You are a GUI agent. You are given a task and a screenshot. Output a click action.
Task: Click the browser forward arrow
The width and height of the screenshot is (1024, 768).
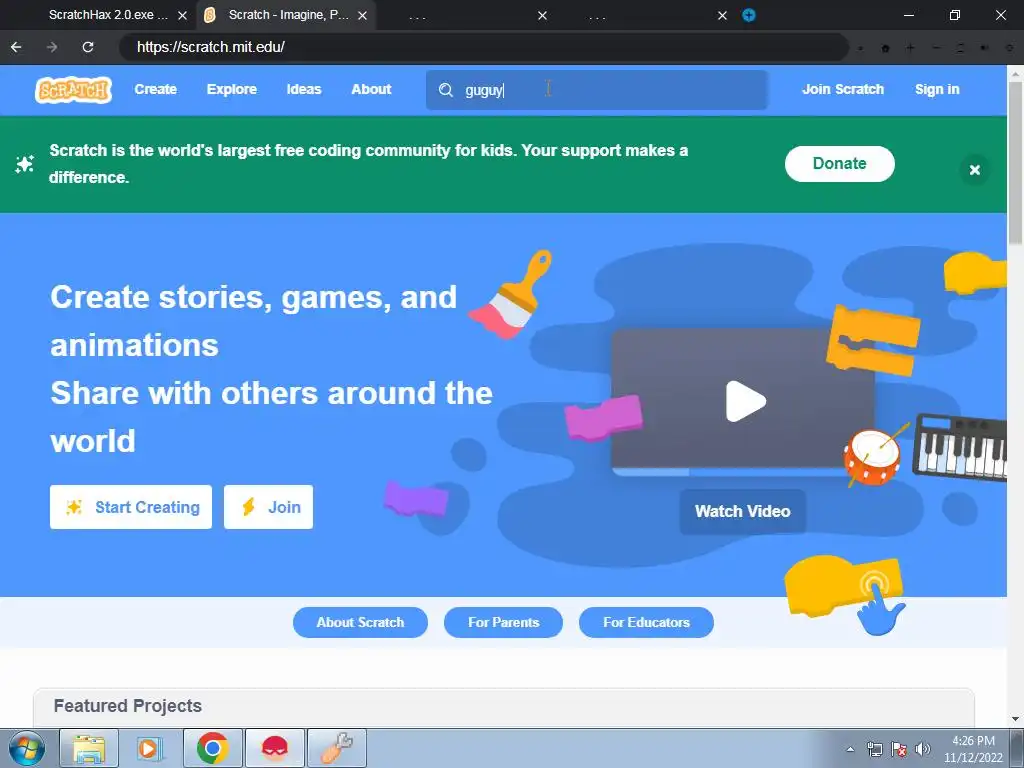pos(52,47)
